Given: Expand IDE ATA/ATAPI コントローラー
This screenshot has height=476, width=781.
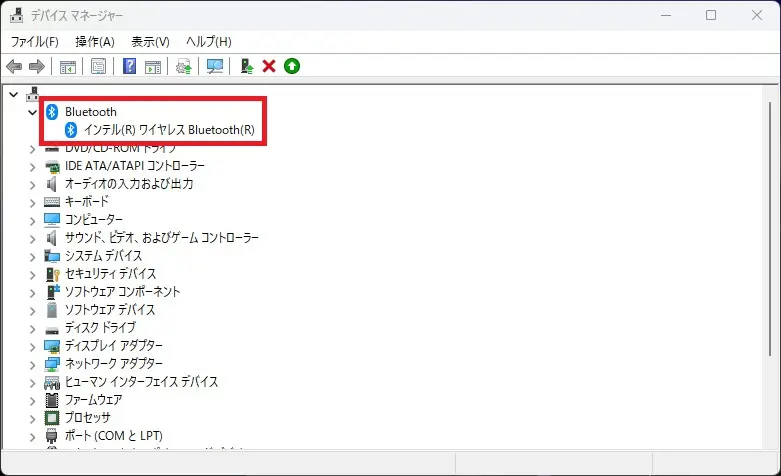Looking at the screenshot, I should 32,166.
